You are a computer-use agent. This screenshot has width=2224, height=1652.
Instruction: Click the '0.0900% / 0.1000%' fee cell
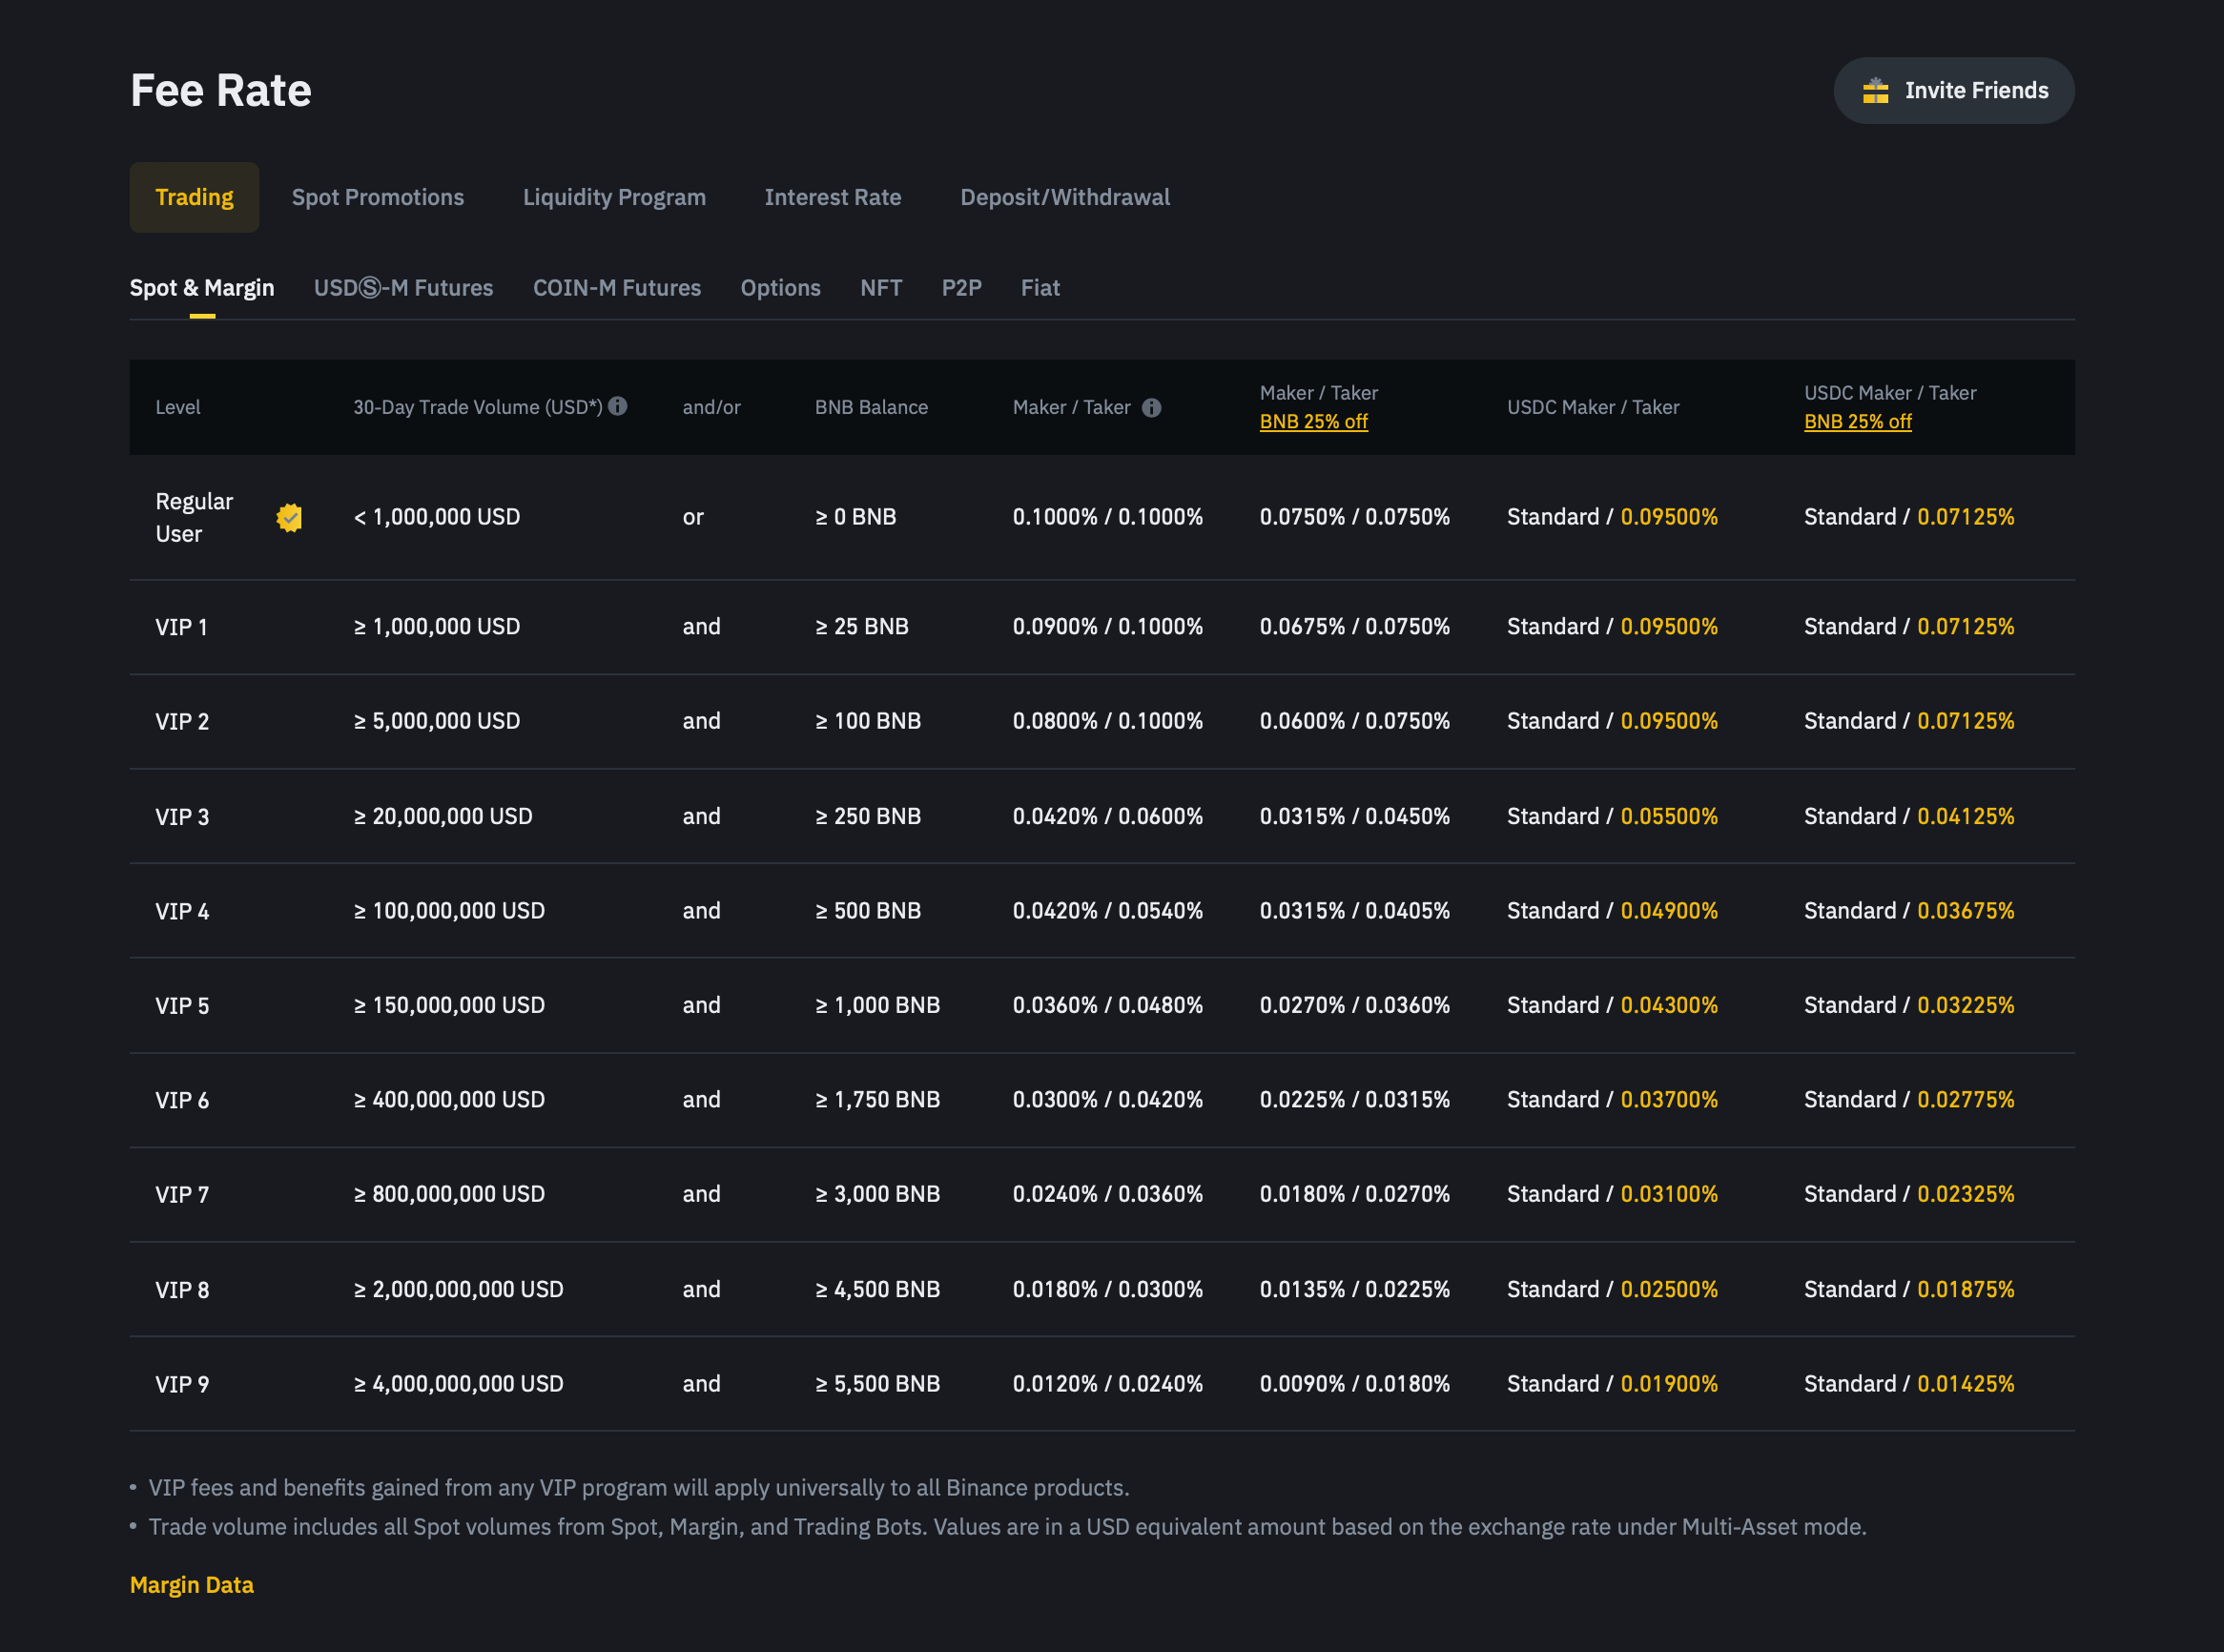point(1108,627)
